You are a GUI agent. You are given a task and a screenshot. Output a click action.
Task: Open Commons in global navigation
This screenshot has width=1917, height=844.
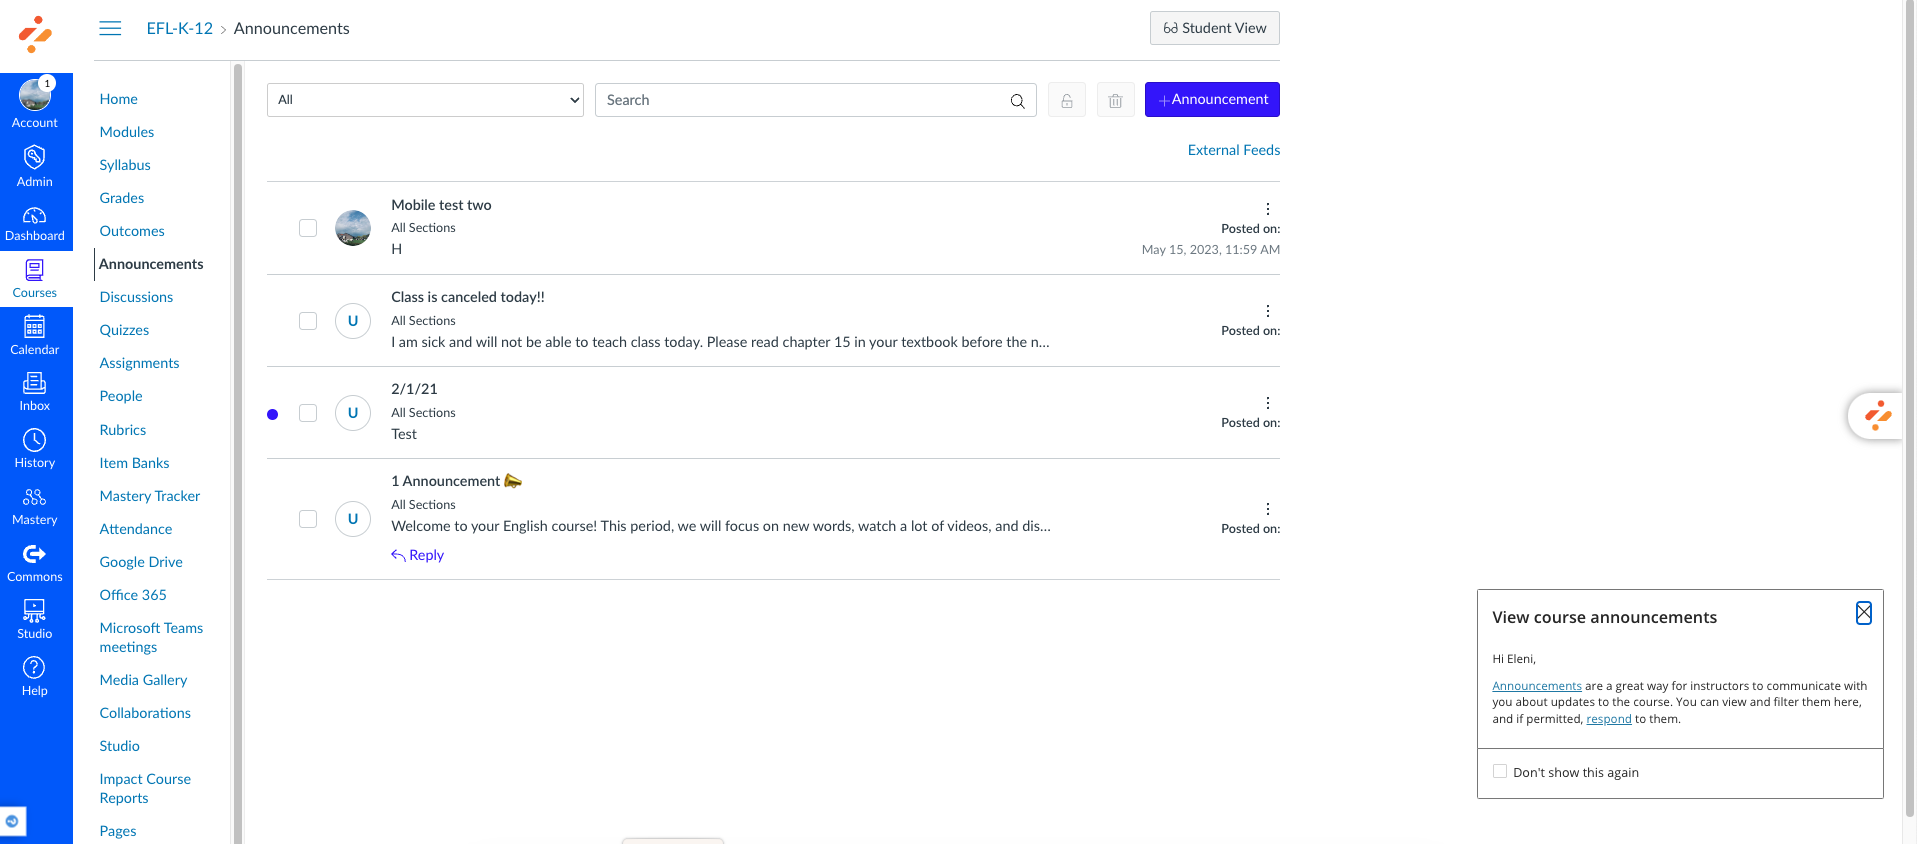pos(35,563)
